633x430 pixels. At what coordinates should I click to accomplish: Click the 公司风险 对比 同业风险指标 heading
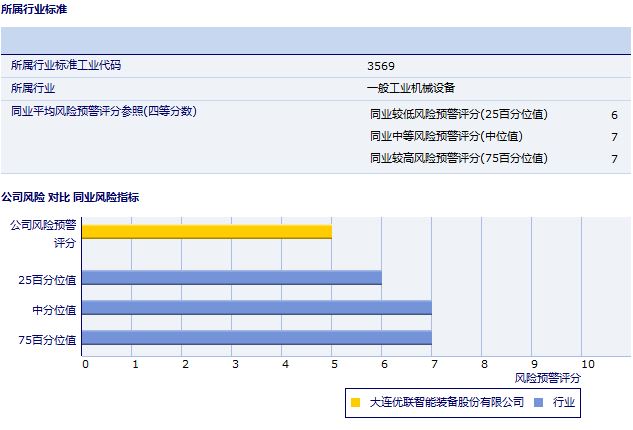(x=70, y=197)
